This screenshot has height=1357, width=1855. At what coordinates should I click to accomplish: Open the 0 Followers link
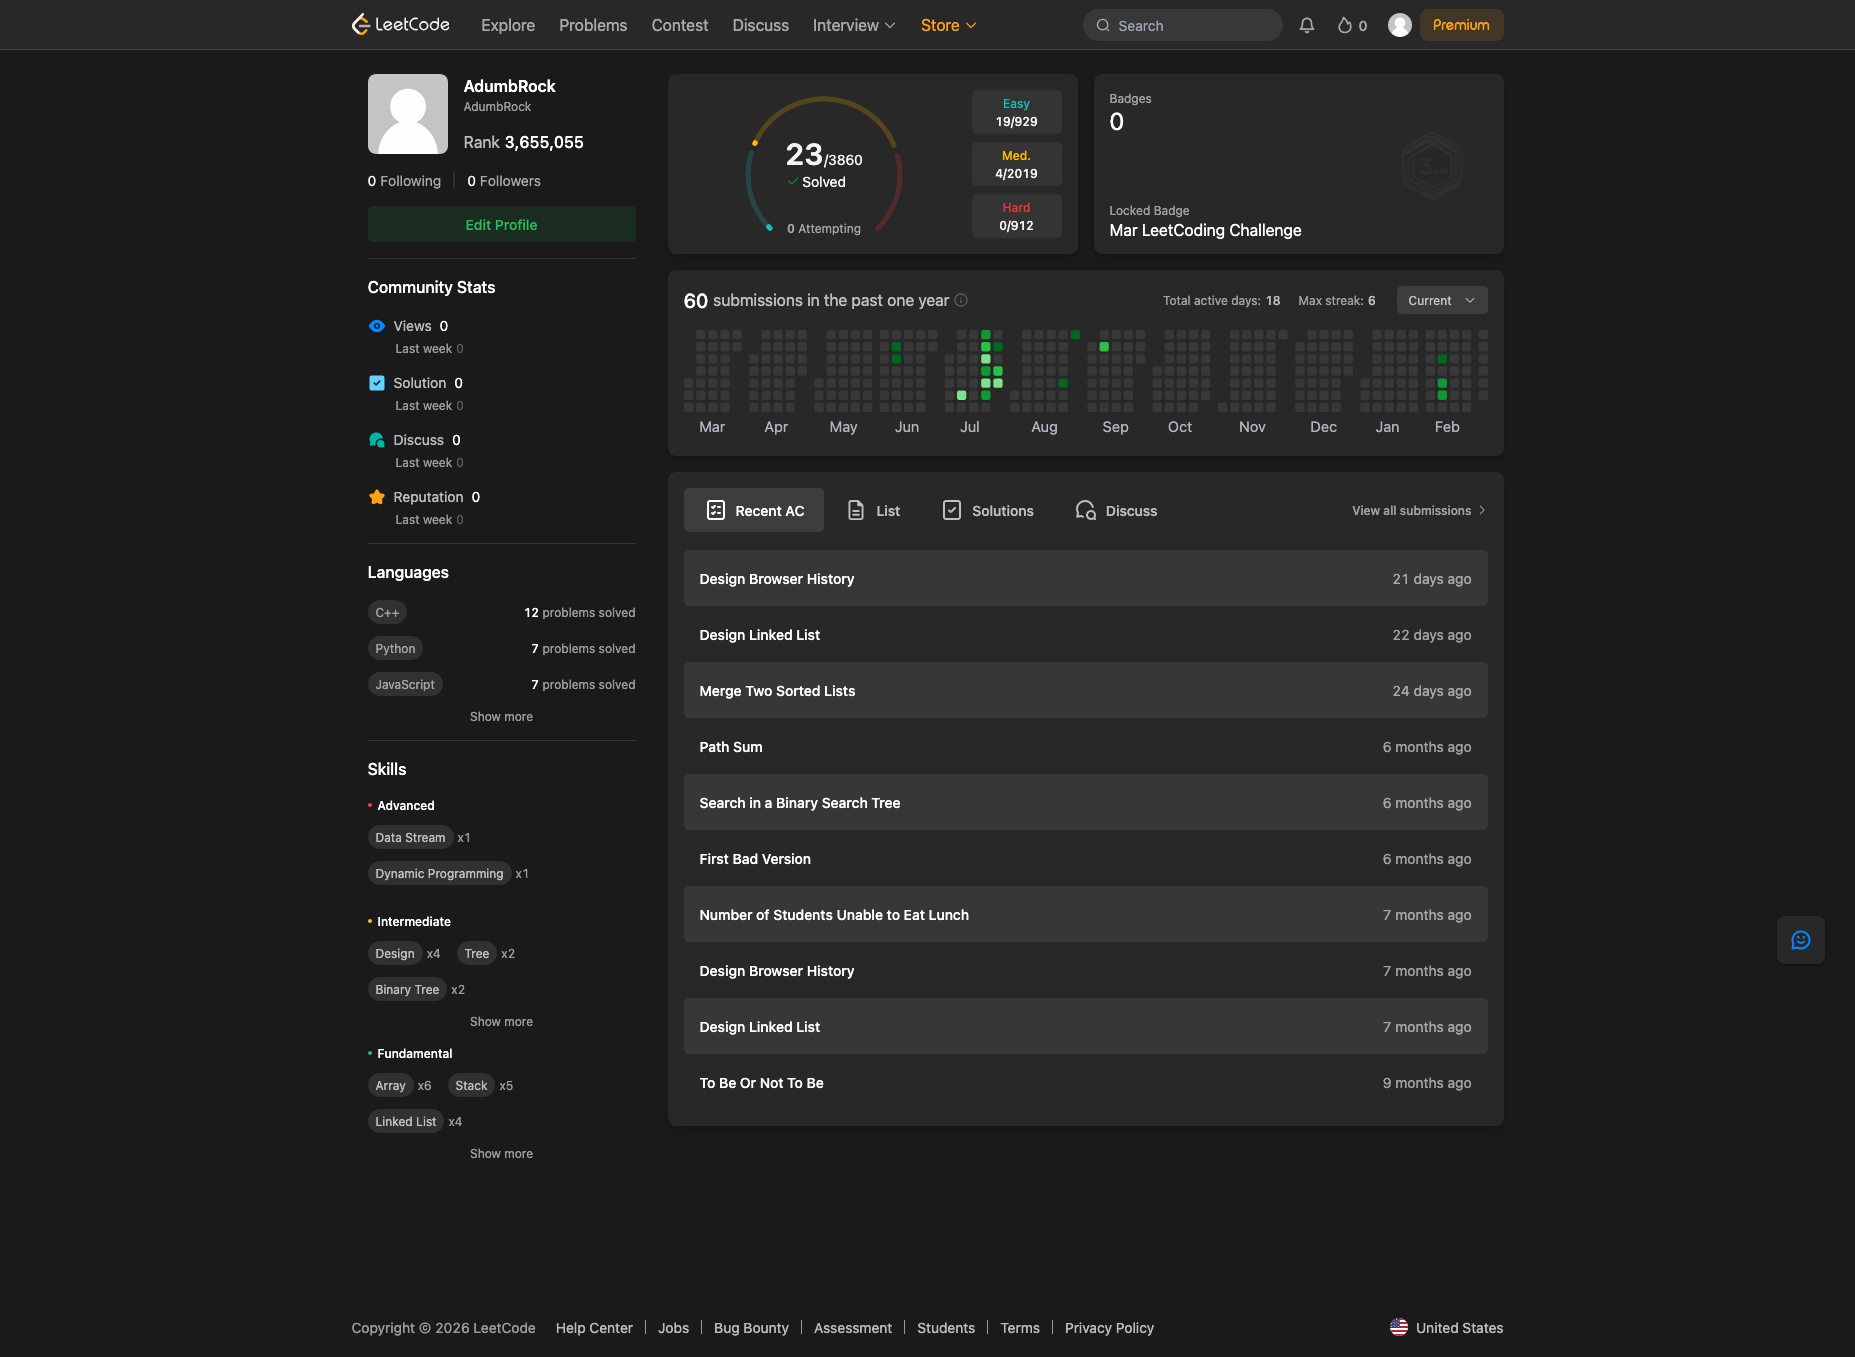[504, 181]
